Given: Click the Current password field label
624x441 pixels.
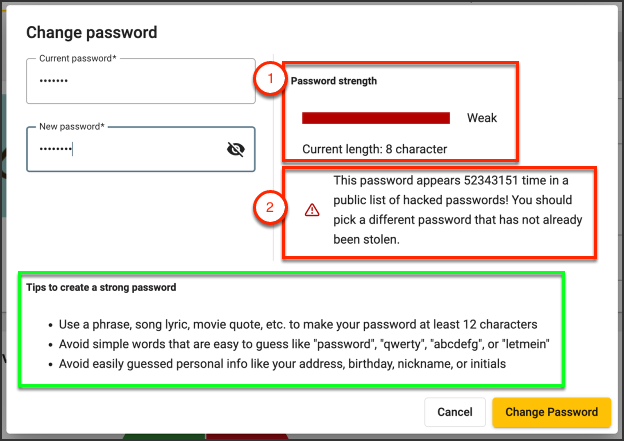Looking at the screenshot, I should click(78, 59).
